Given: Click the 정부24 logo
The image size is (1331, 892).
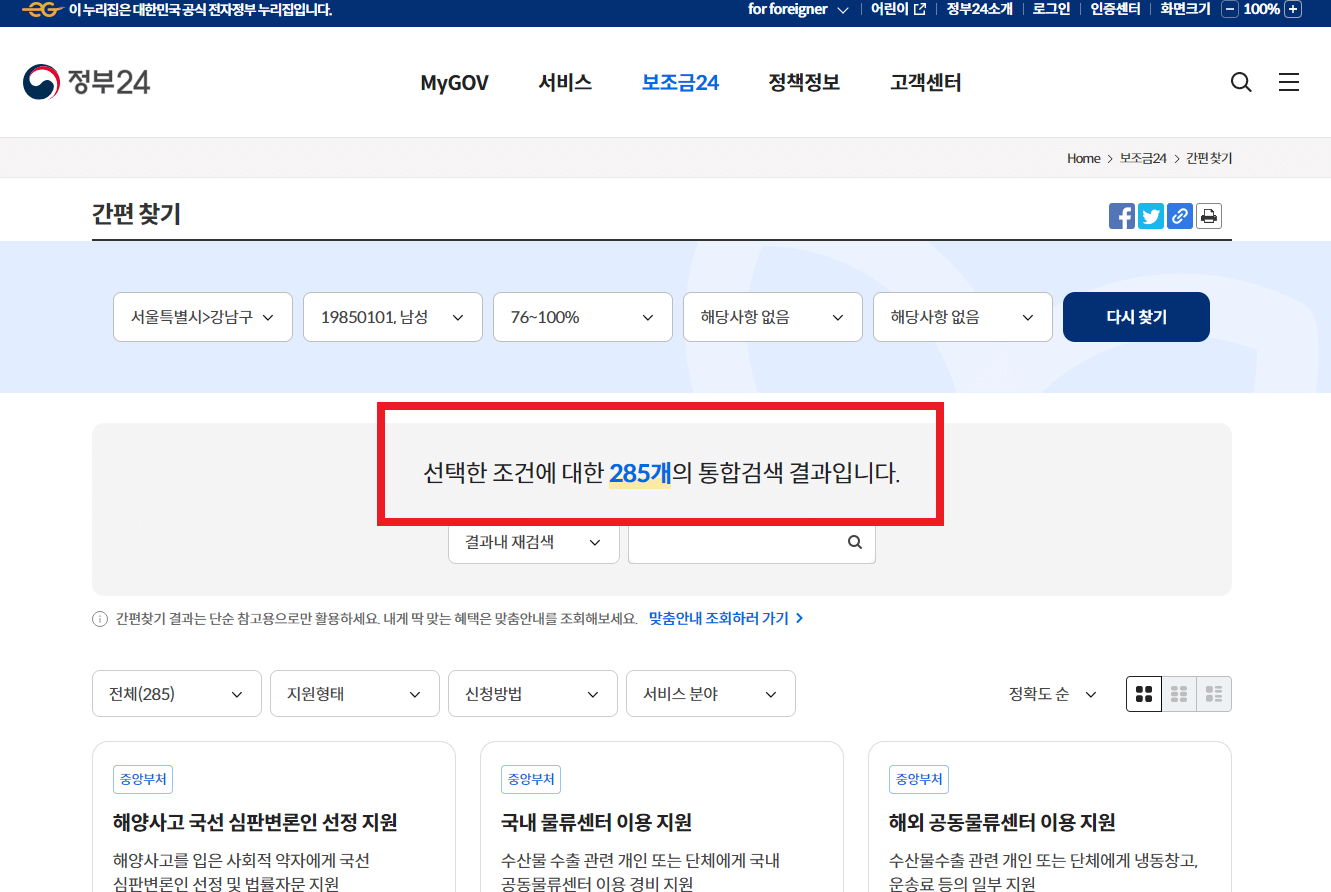Looking at the screenshot, I should 86,81.
